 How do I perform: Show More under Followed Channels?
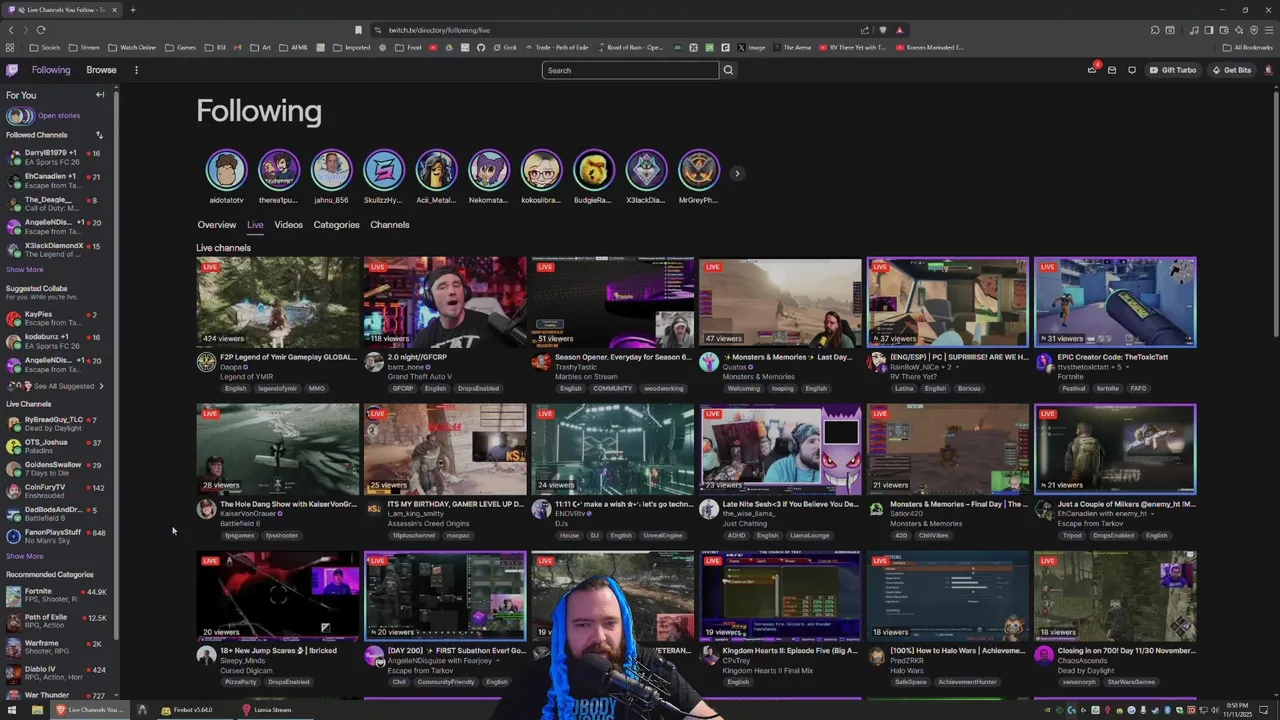(x=25, y=269)
